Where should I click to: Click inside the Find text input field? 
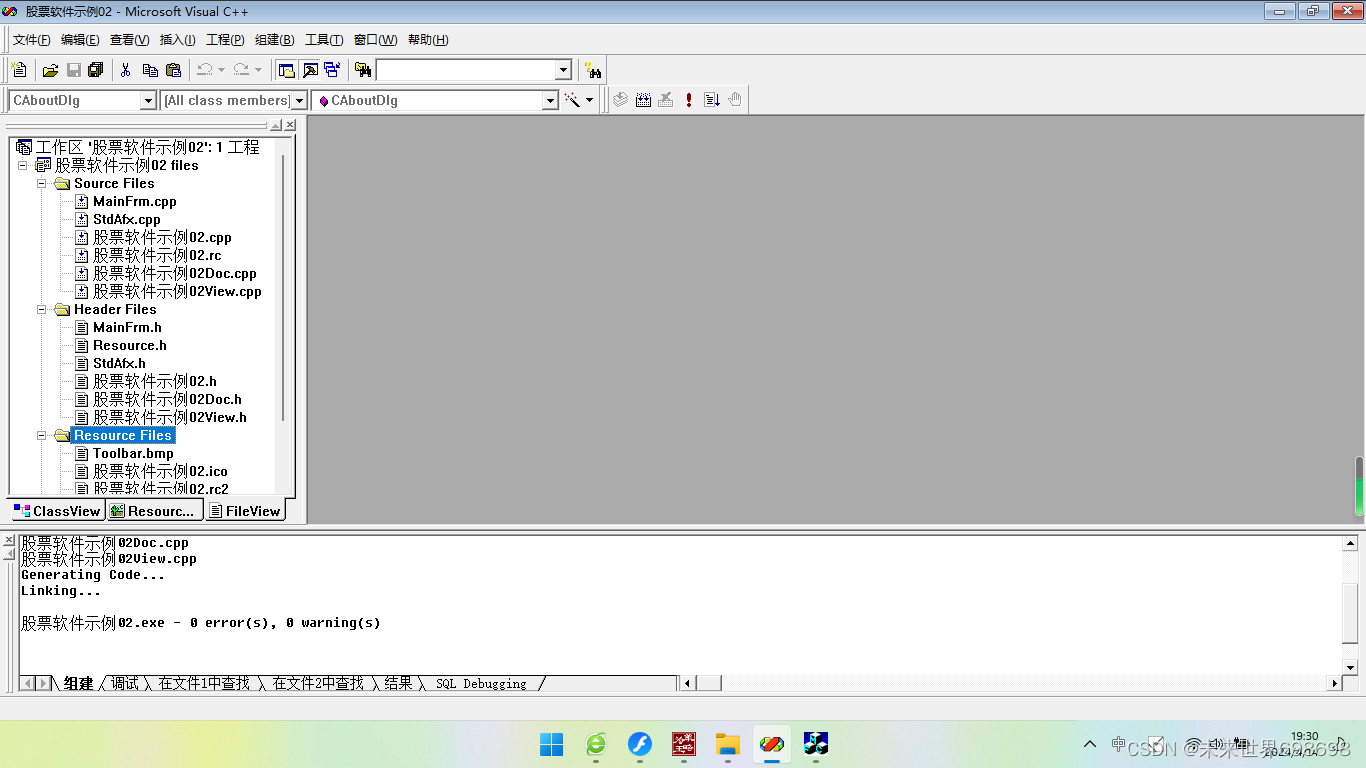click(465, 70)
